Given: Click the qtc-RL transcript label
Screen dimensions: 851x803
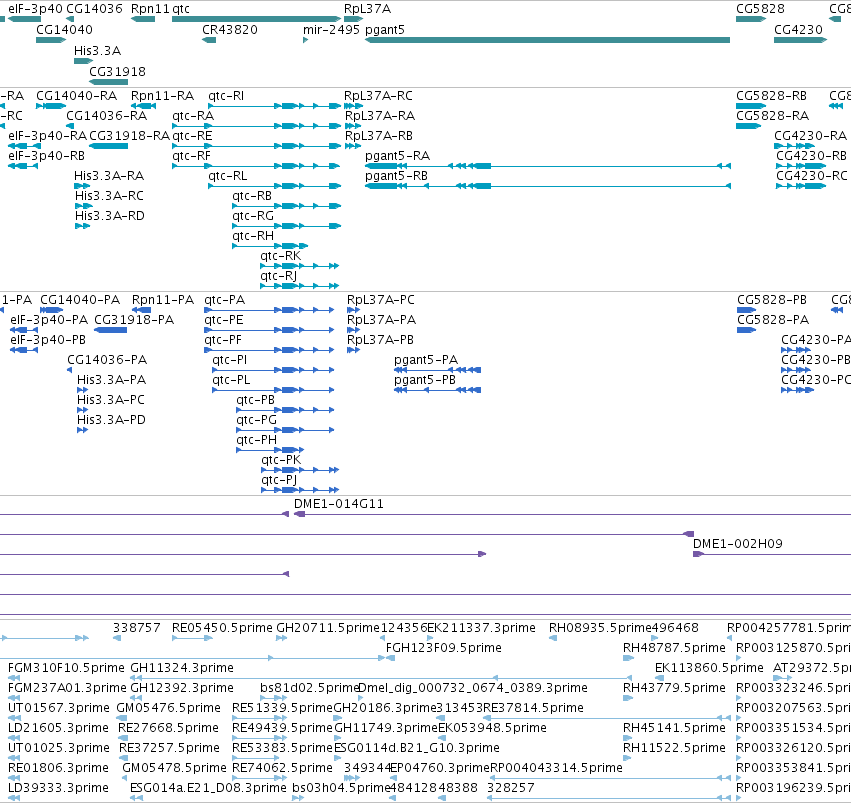Looking at the screenshot, I should pos(228,176).
